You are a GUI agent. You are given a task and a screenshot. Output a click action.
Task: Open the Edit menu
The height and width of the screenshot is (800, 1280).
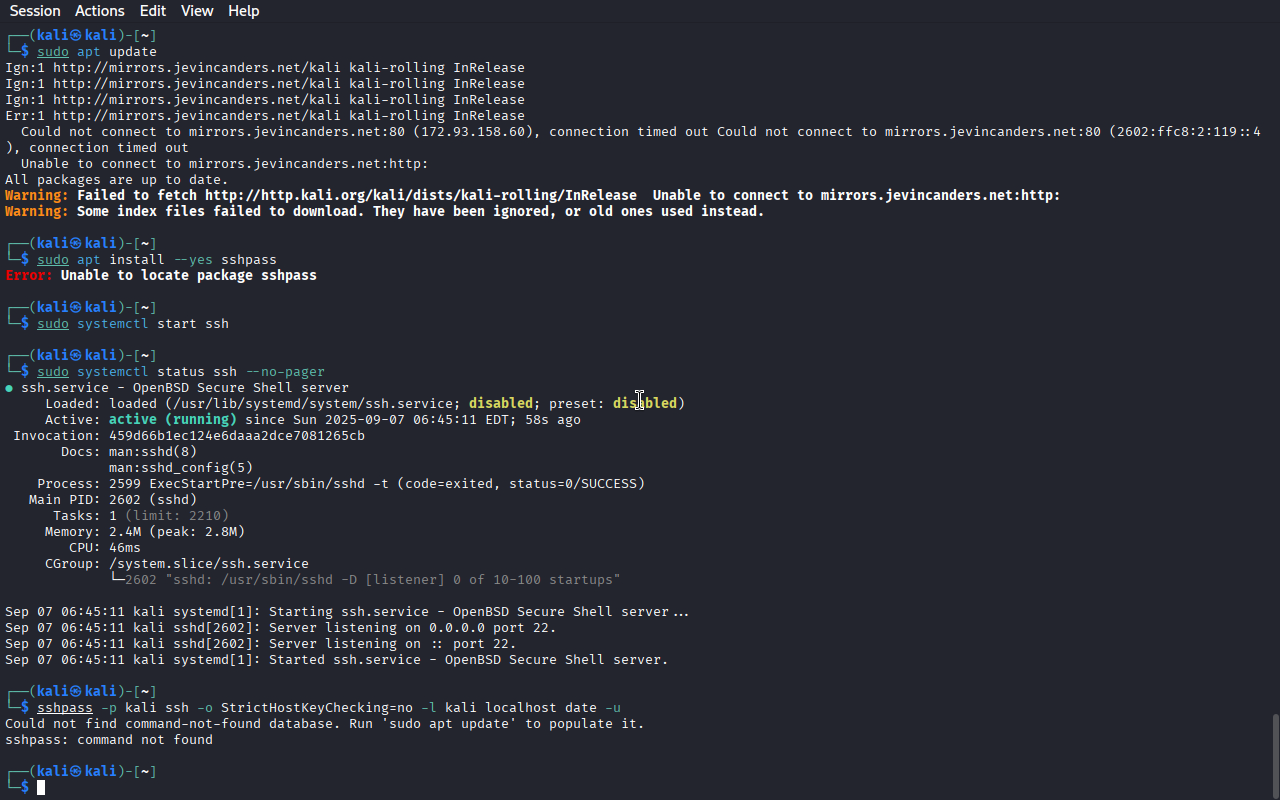coord(153,11)
